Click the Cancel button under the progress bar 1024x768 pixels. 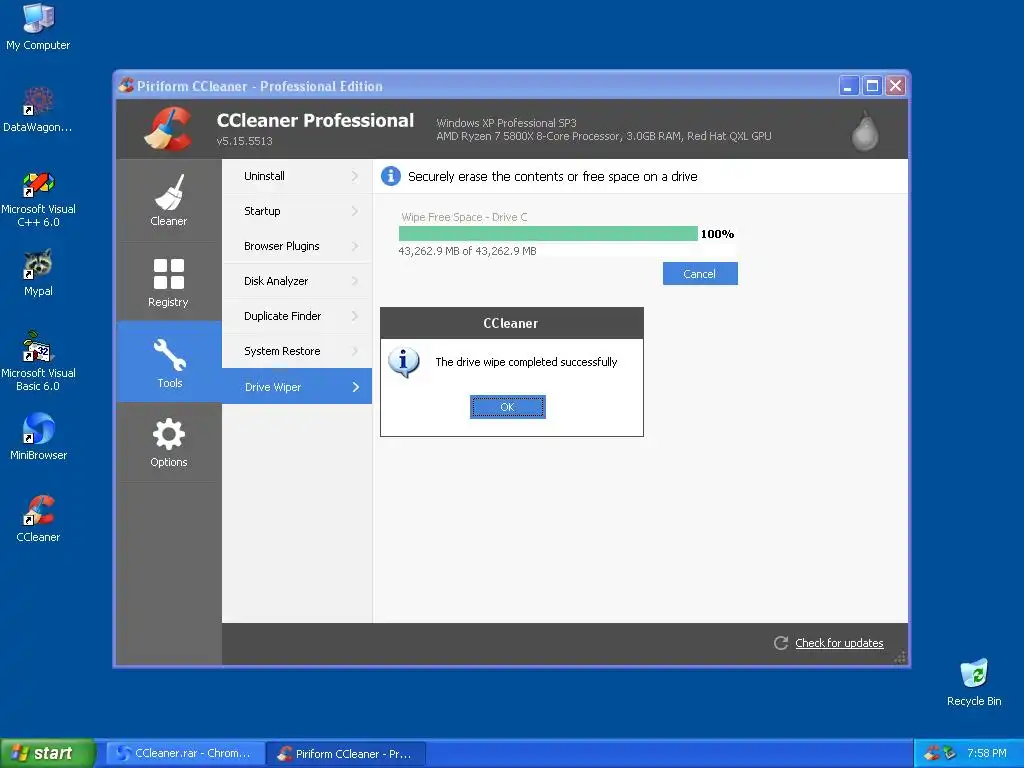click(x=700, y=274)
